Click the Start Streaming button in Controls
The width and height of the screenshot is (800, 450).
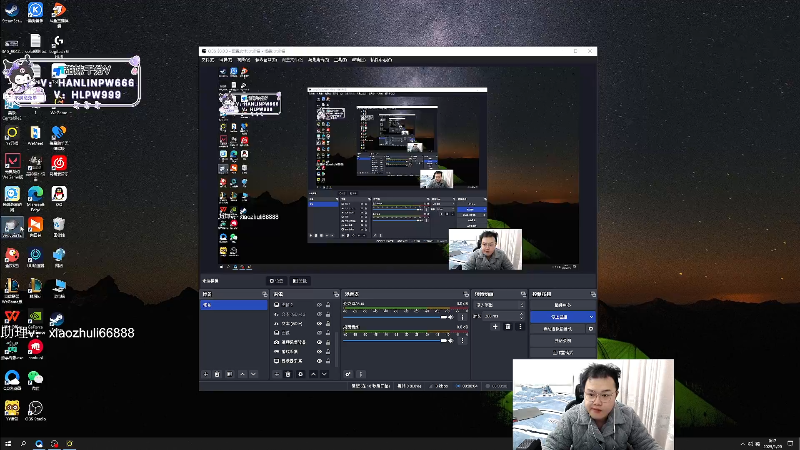[563, 305]
